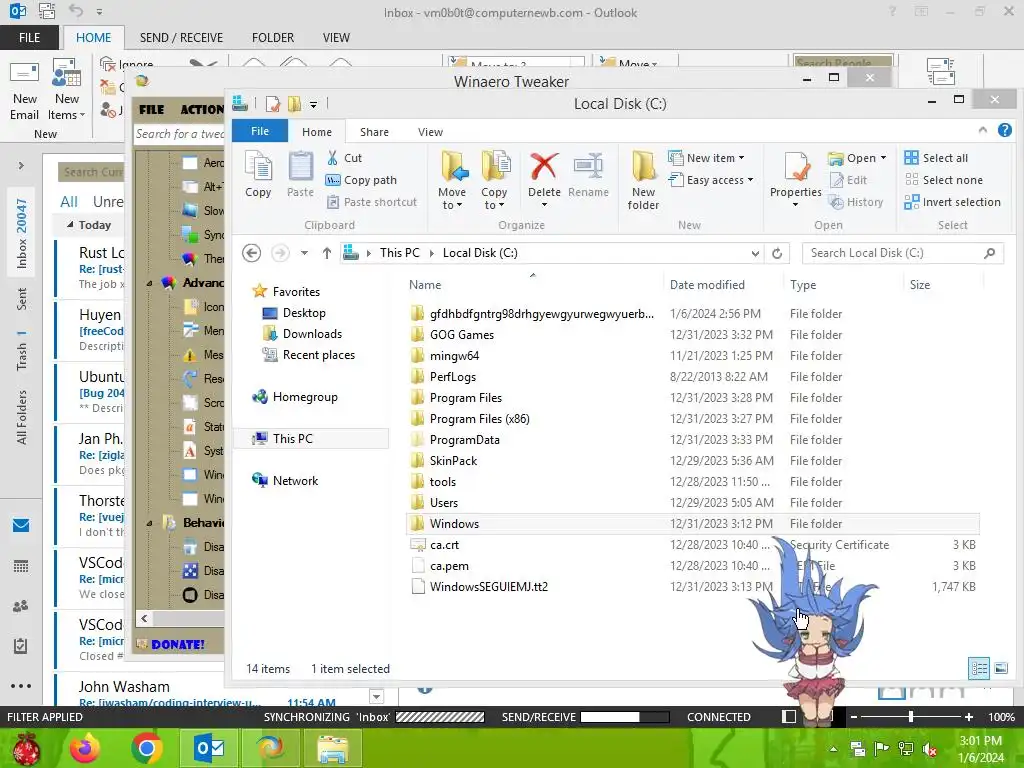Open New Items dropdown in Outlook

coord(67,91)
